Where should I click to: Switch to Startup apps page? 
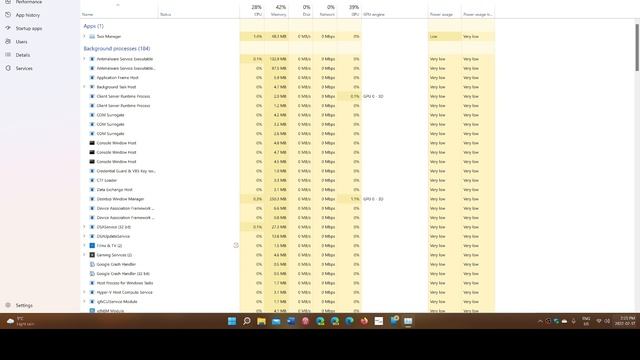pyautogui.click(x=29, y=29)
